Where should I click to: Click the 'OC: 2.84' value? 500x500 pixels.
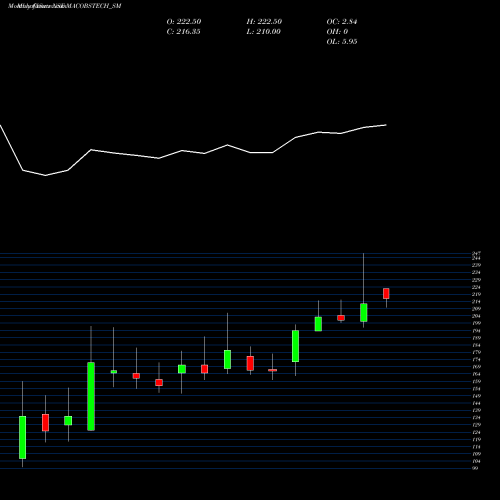[342, 22]
